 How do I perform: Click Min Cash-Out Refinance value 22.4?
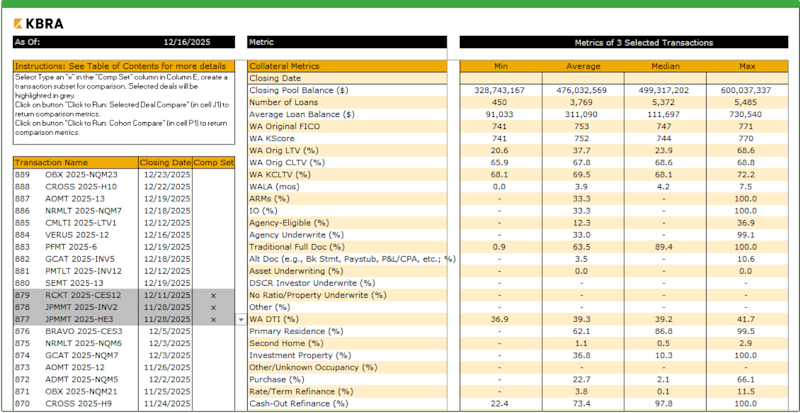coord(501,404)
